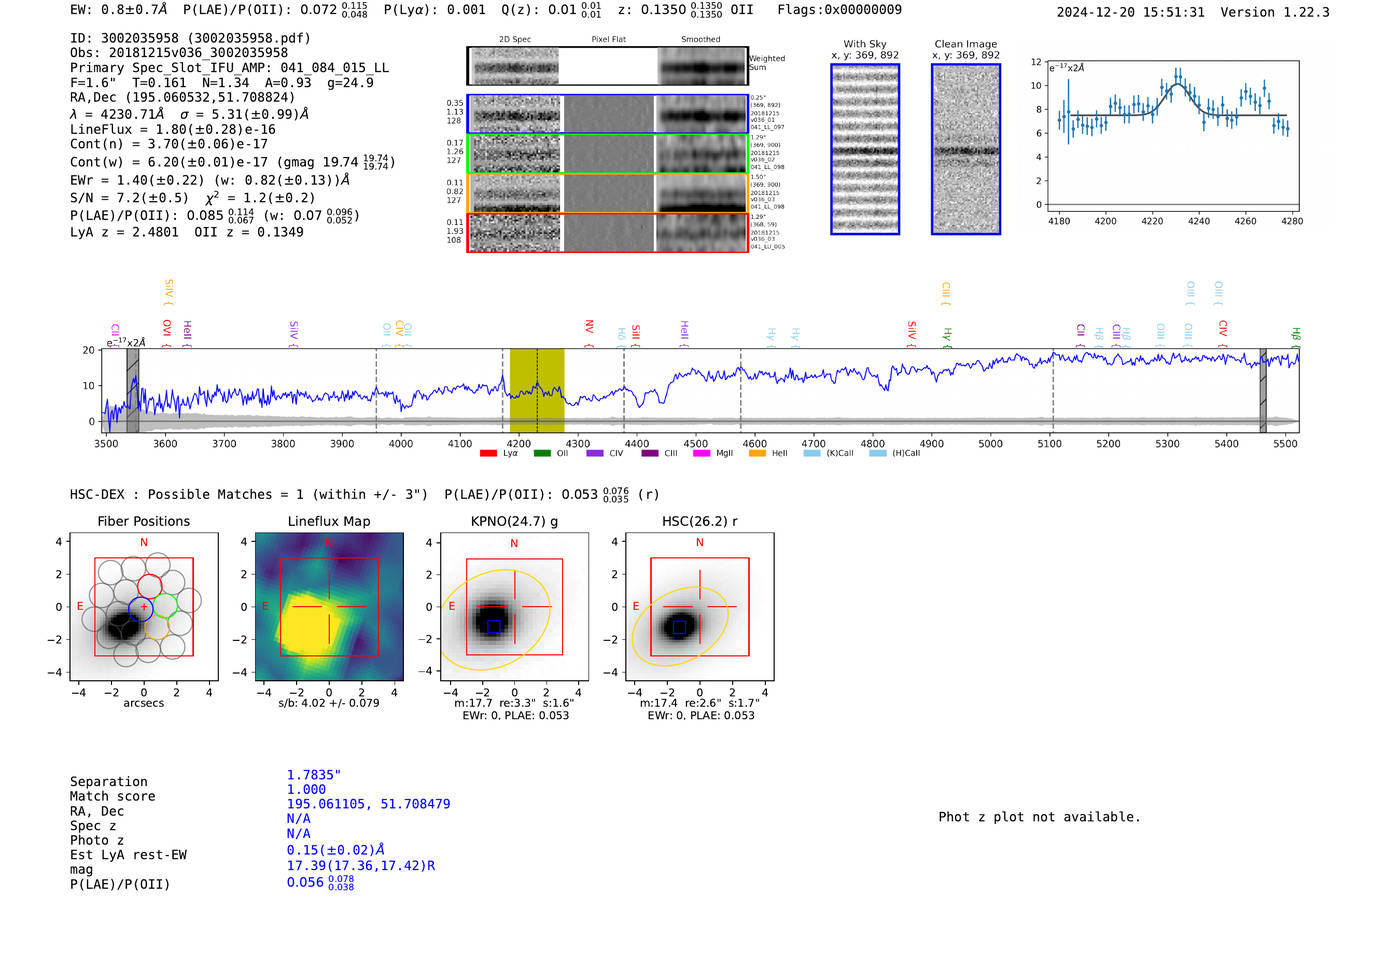This screenshot has width=1400, height=953.
Task: Select the KPNO(24.7) g image
Action: click(x=514, y=607)
